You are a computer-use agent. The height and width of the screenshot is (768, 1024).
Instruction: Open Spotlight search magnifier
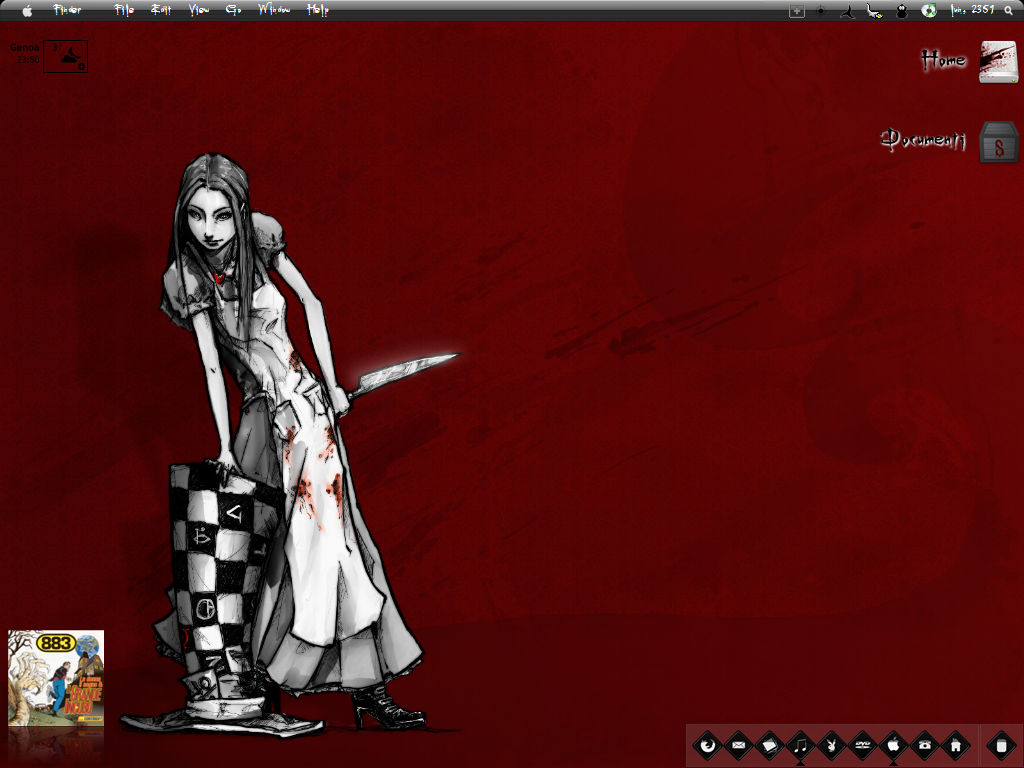click(x=1010, y=10)
